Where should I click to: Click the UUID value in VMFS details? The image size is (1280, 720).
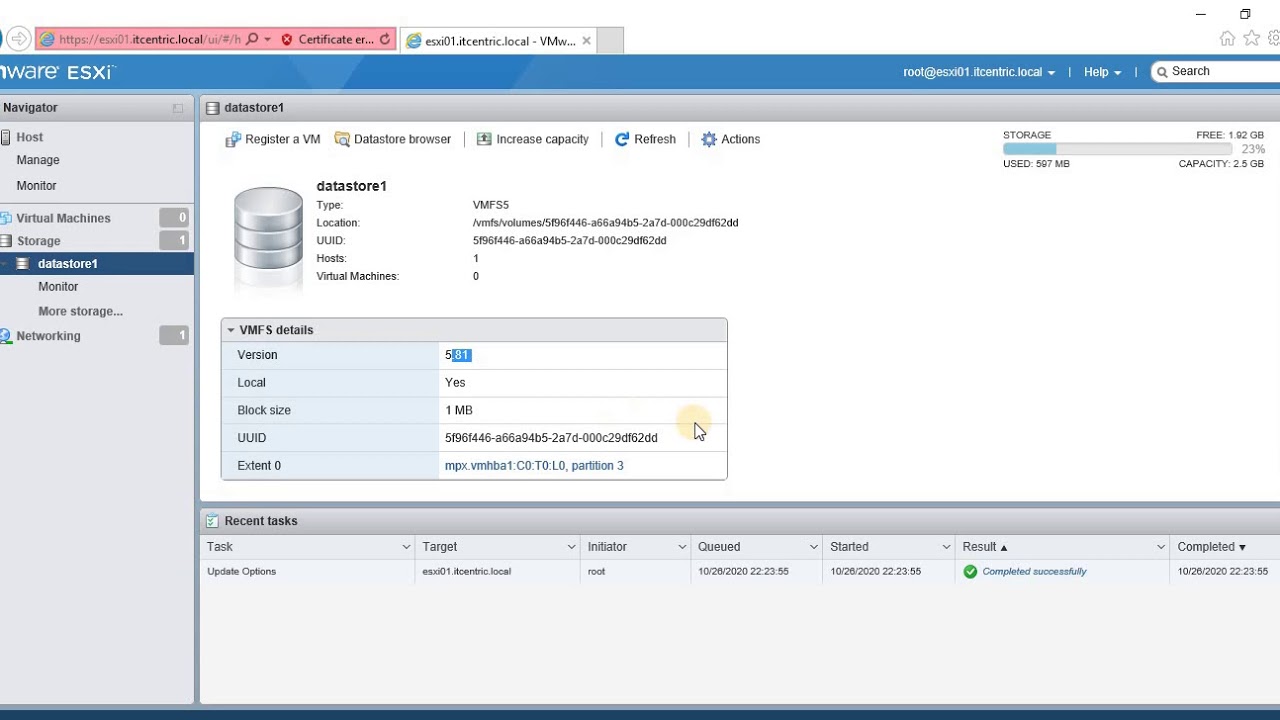[551, 438]
